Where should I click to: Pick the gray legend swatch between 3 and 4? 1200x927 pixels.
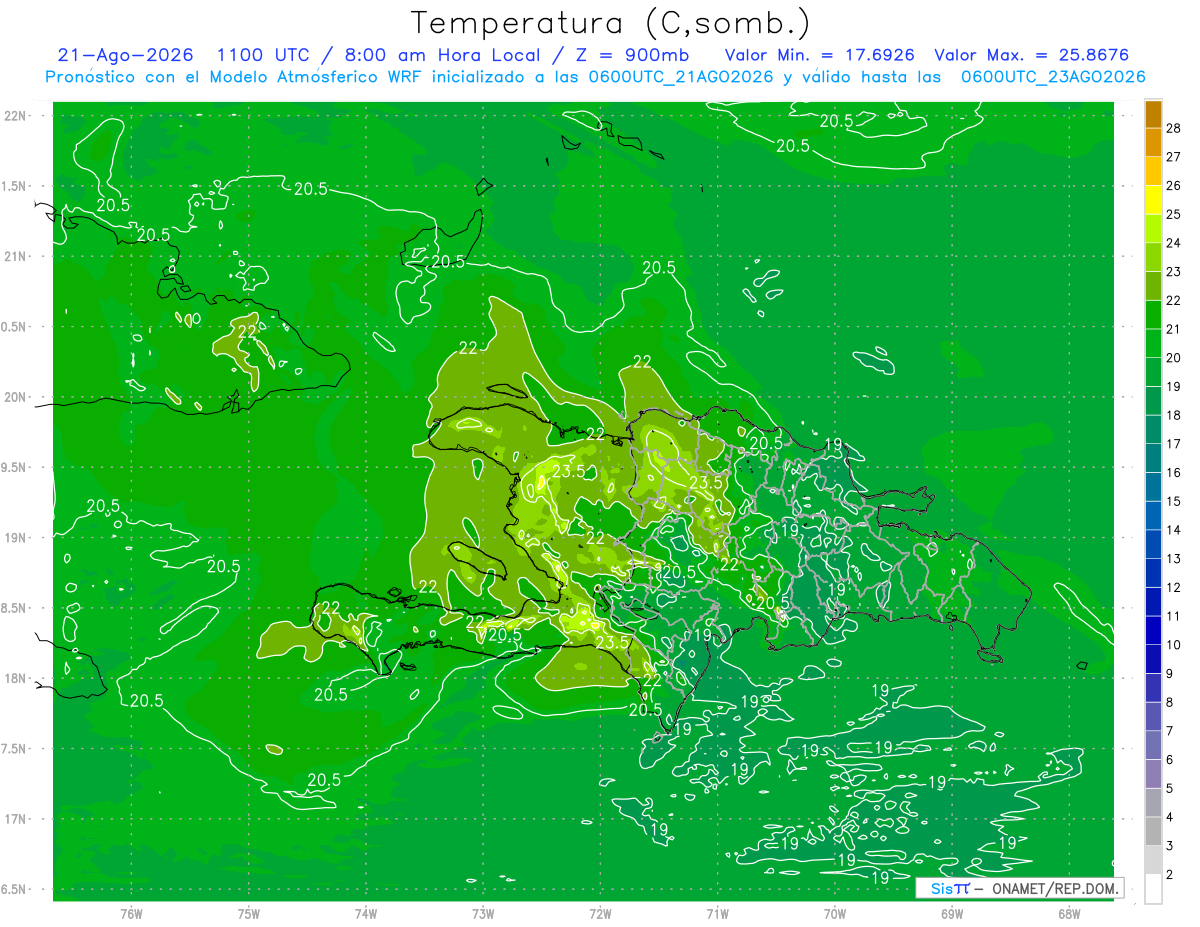tap(1153, 832)
